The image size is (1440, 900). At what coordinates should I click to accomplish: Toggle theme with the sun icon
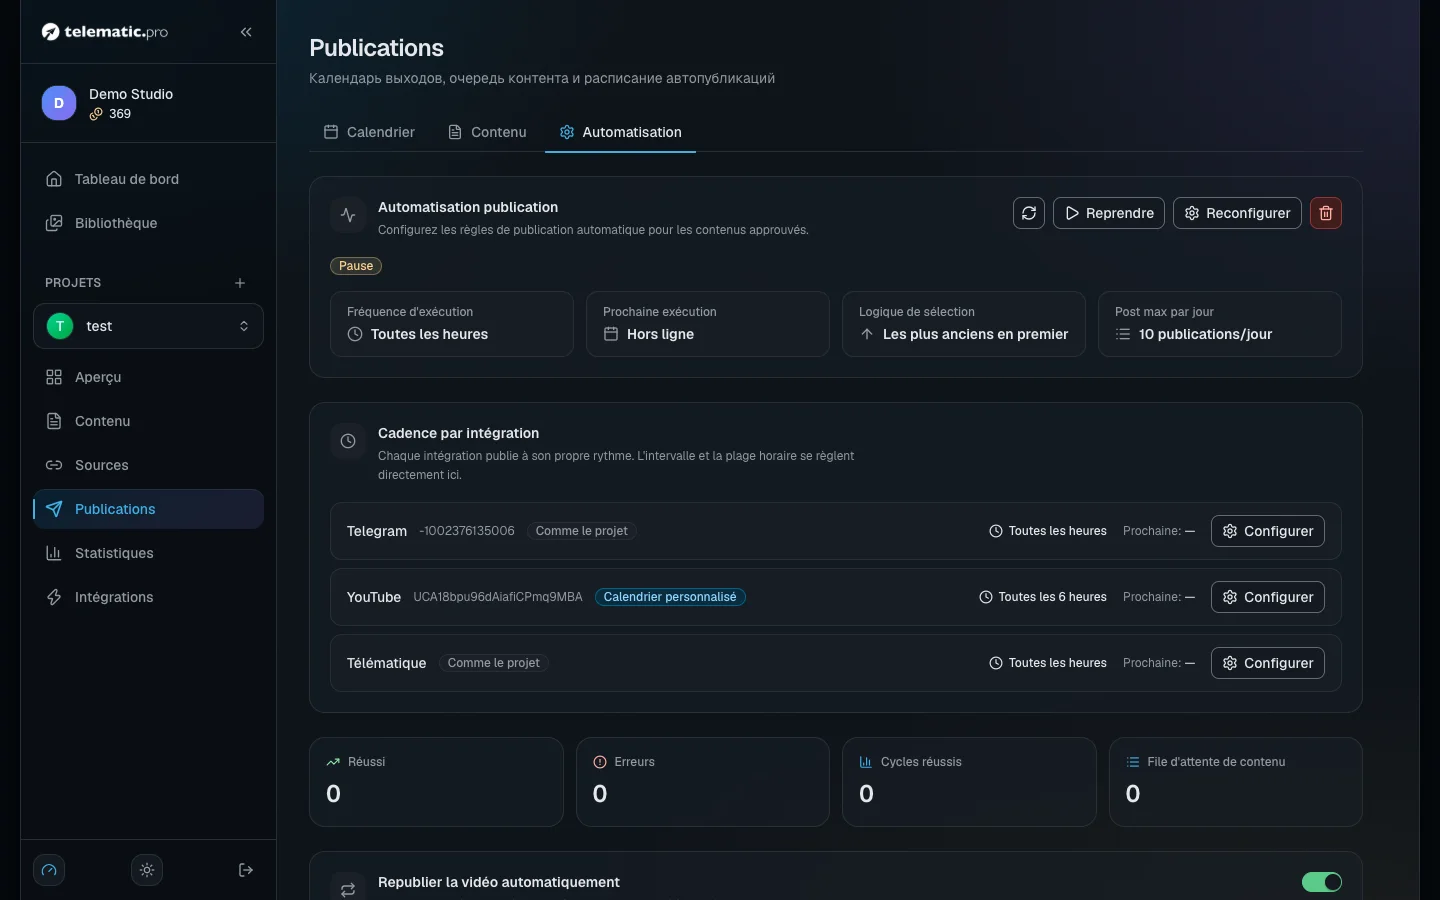point(147,870)
